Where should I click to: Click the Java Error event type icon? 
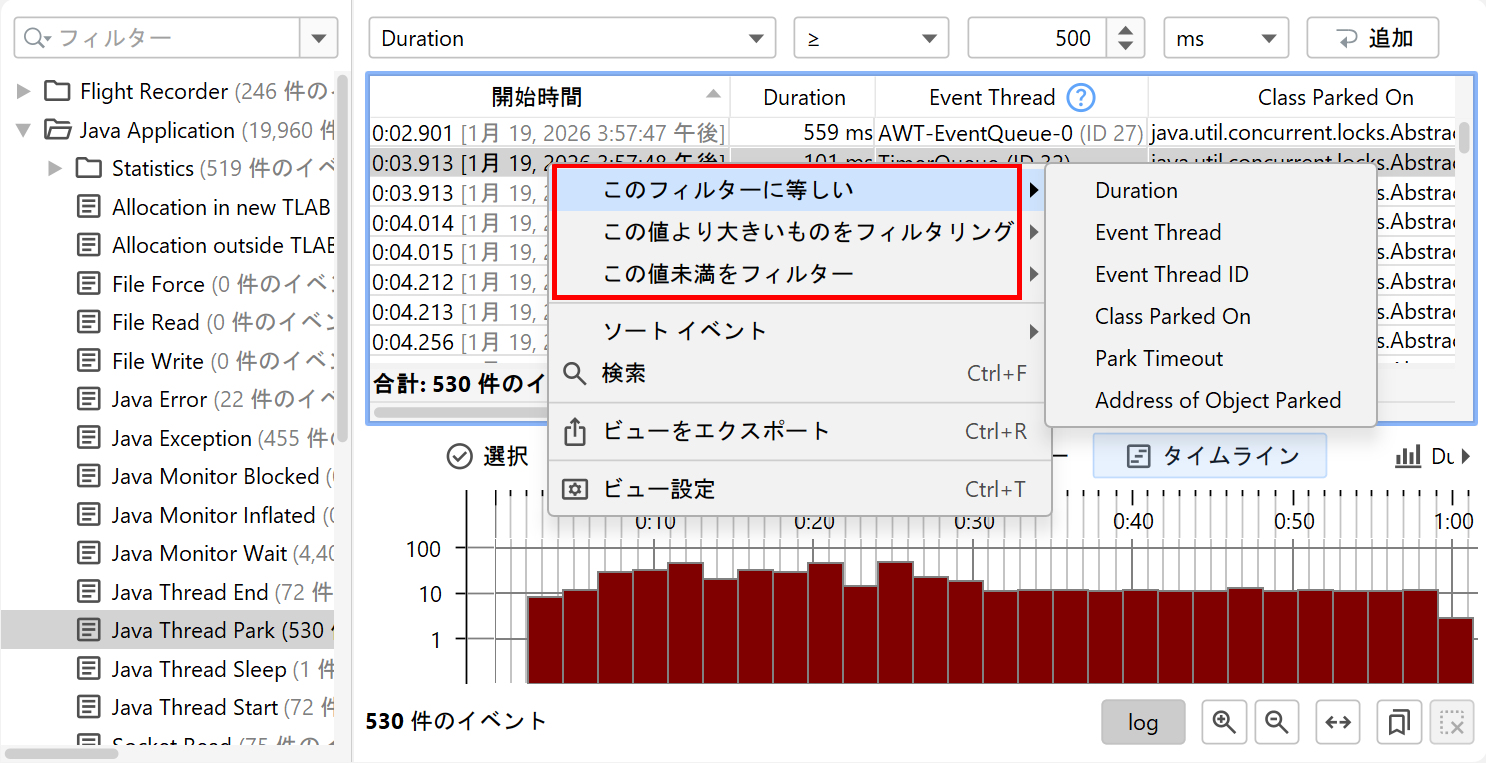90,400
